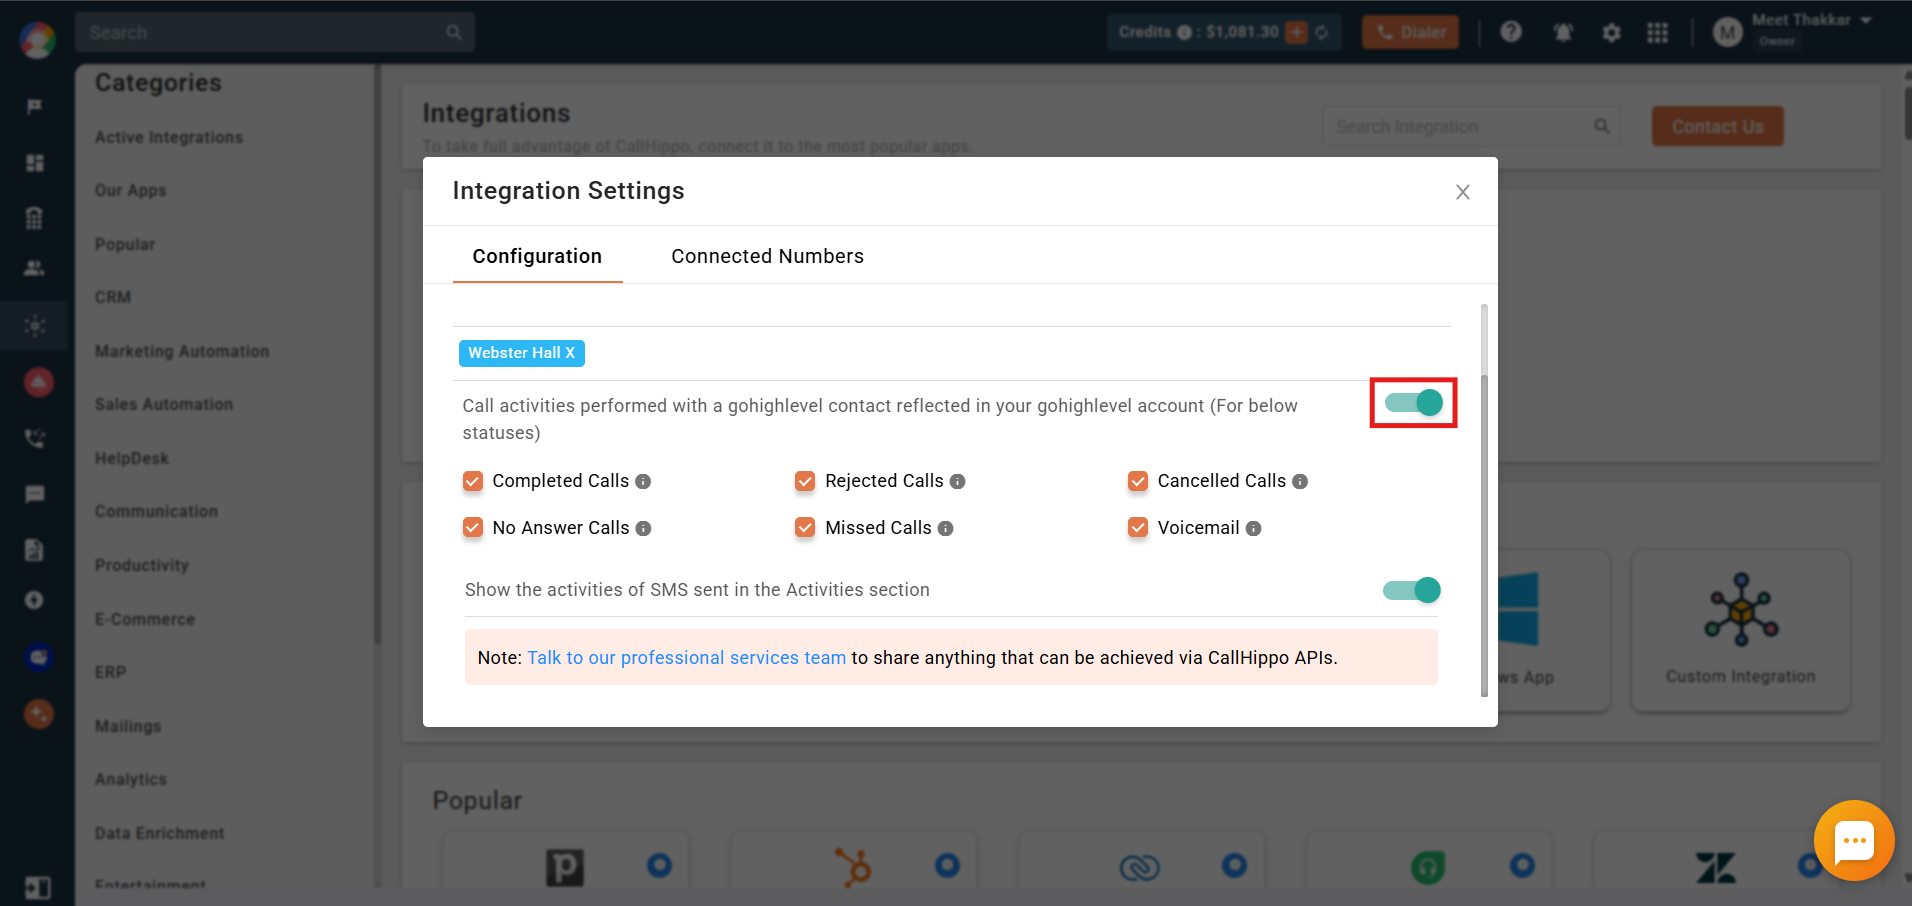Viewport: 1912px width, 906px height.
Task: Click info icon beside No Answer Calls
Action: 643,528
